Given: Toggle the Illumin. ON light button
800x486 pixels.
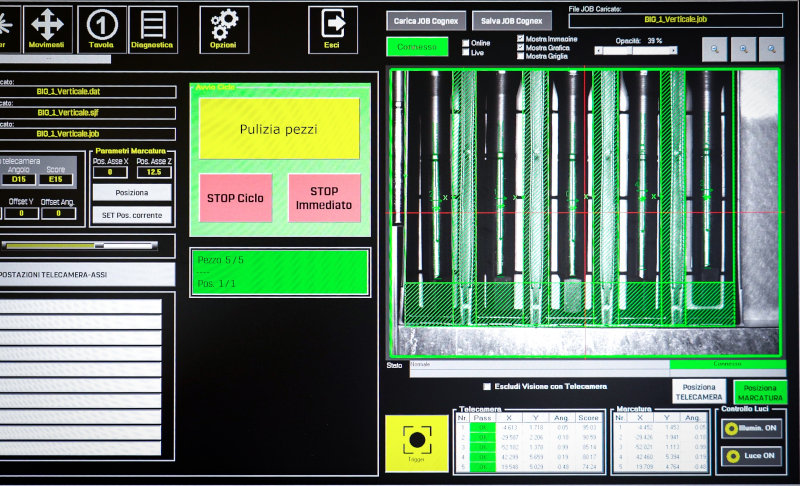Looking at the screenshot, I should click(x=752, y=428).
